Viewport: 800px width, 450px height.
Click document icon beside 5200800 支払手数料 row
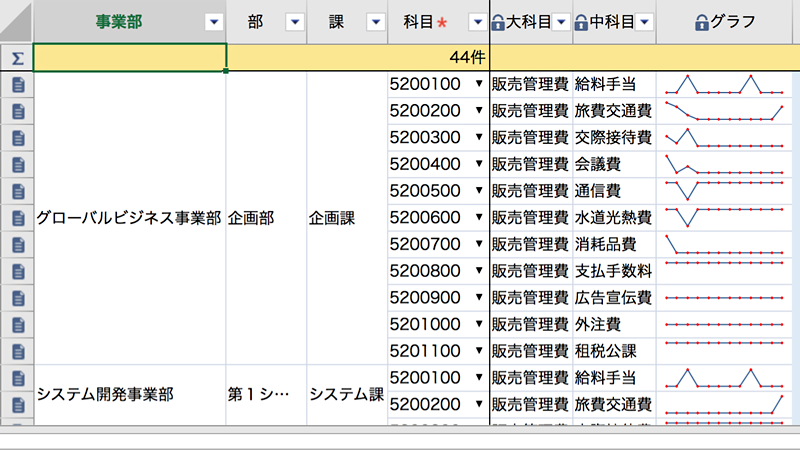coord(17,271)
